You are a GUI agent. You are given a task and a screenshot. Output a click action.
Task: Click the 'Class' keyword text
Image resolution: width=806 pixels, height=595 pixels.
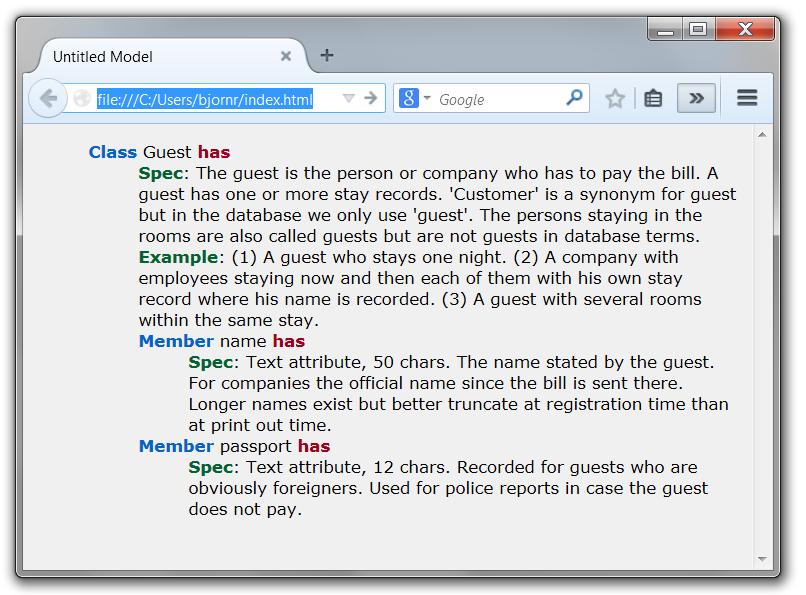pyautogui.click(x=113, y=152)
